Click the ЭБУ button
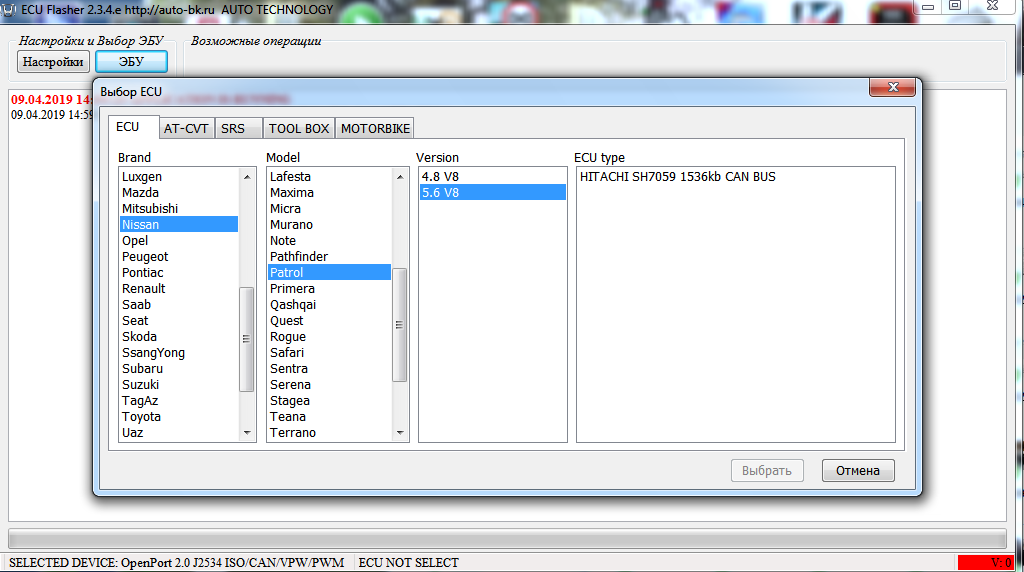 click(x=131, y=62)
